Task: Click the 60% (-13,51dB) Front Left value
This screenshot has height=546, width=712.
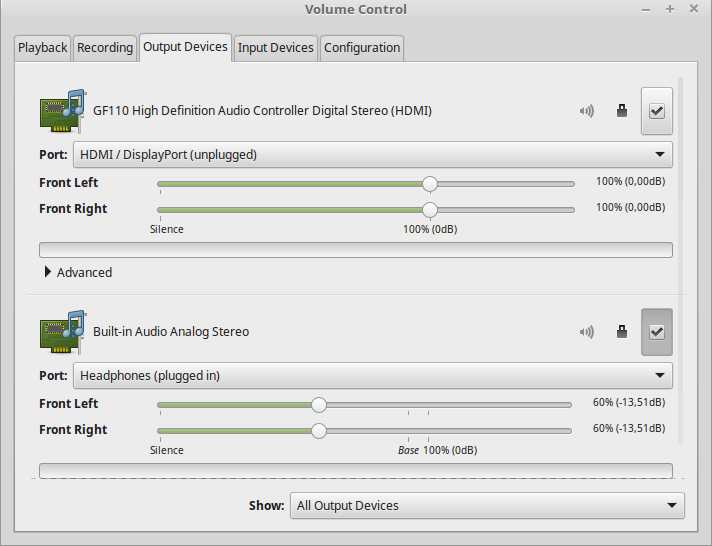Action: click(629, 402)
